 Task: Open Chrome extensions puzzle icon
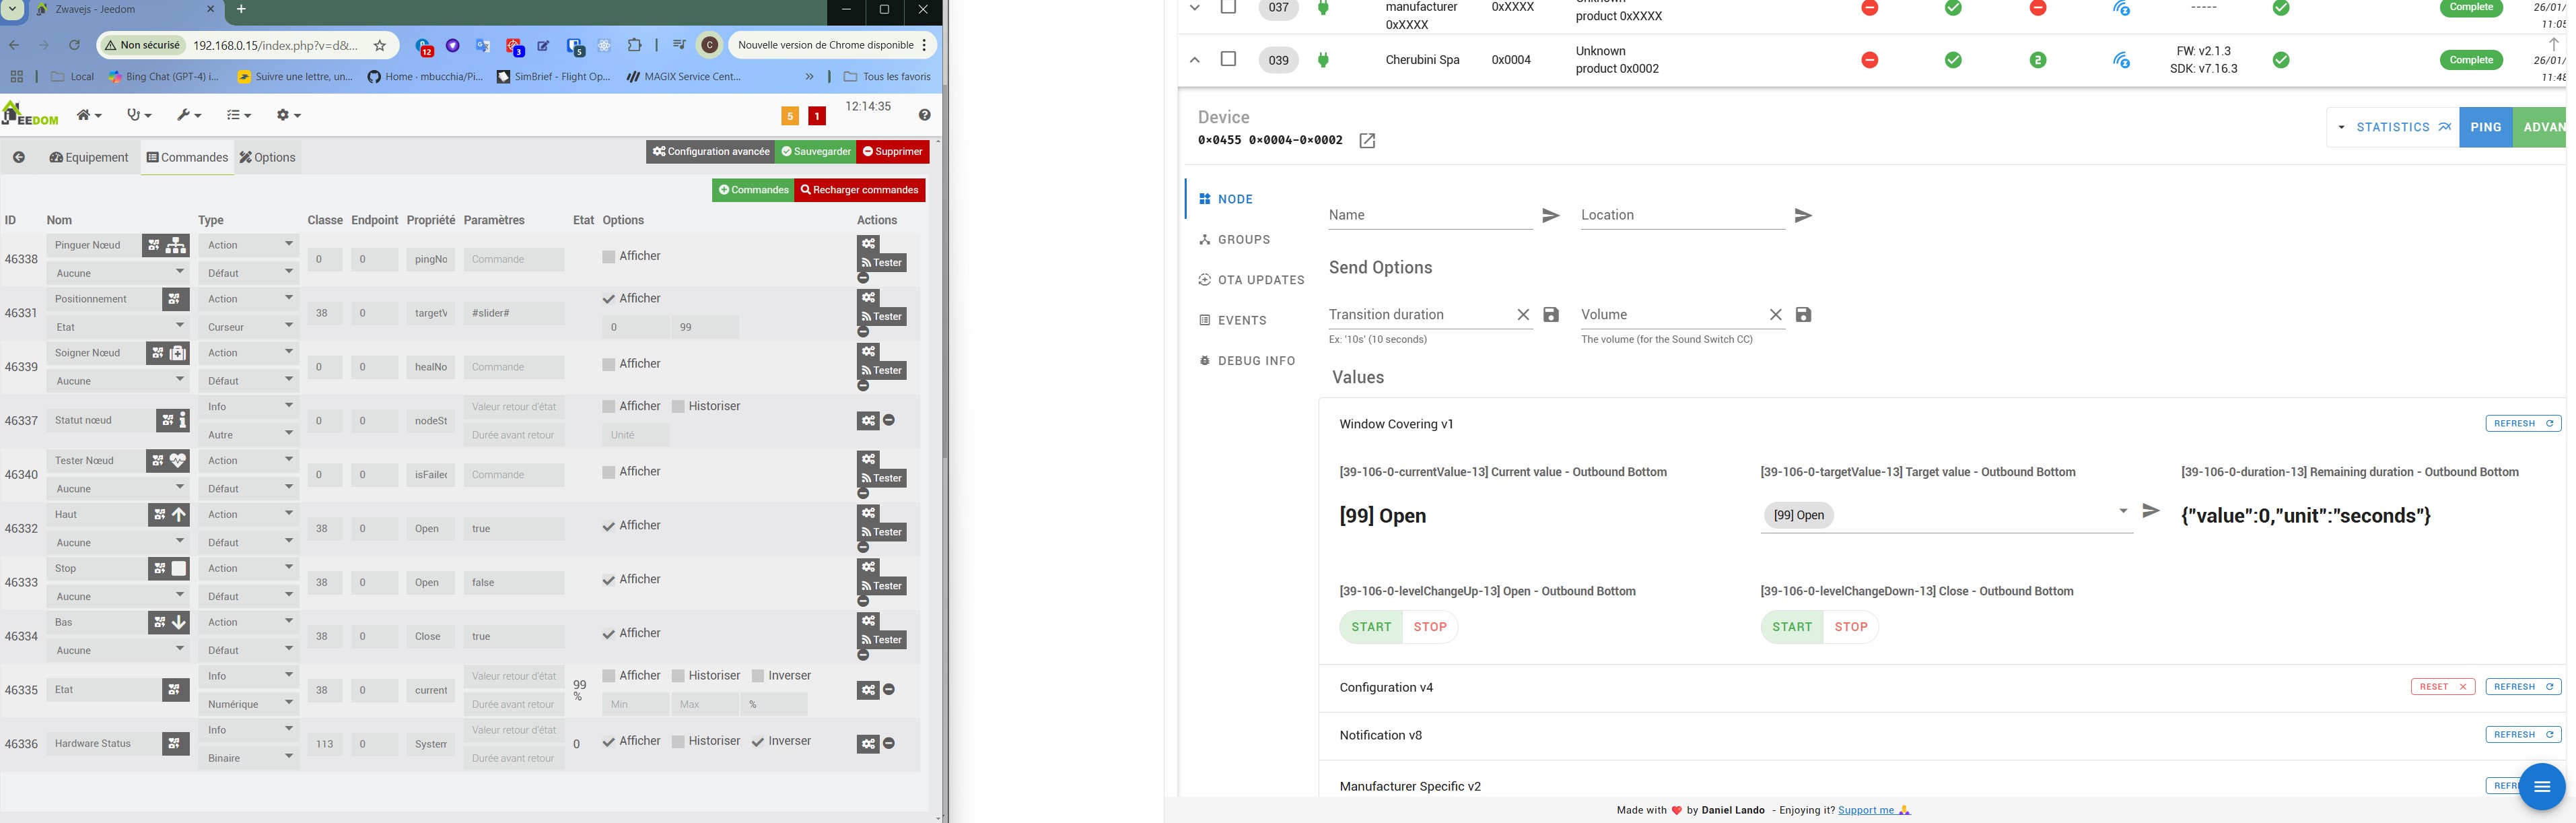click(635, 45)
